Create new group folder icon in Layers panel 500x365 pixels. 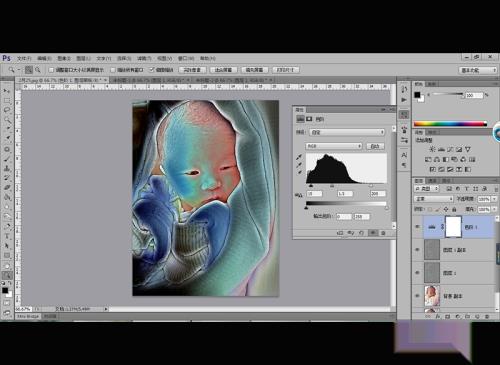(467, 316)
